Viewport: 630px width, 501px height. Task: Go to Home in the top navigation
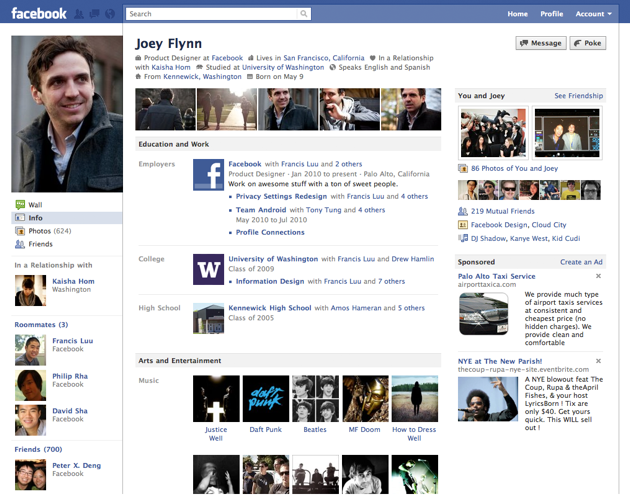click(x=517, y=14)
